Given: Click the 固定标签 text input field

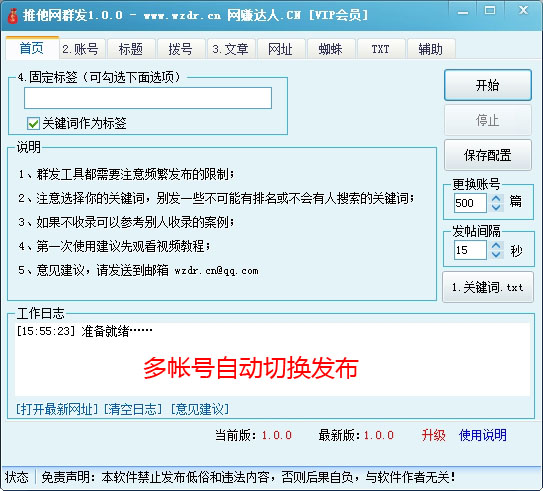Looking at the screenshot, I should point(148,98).
